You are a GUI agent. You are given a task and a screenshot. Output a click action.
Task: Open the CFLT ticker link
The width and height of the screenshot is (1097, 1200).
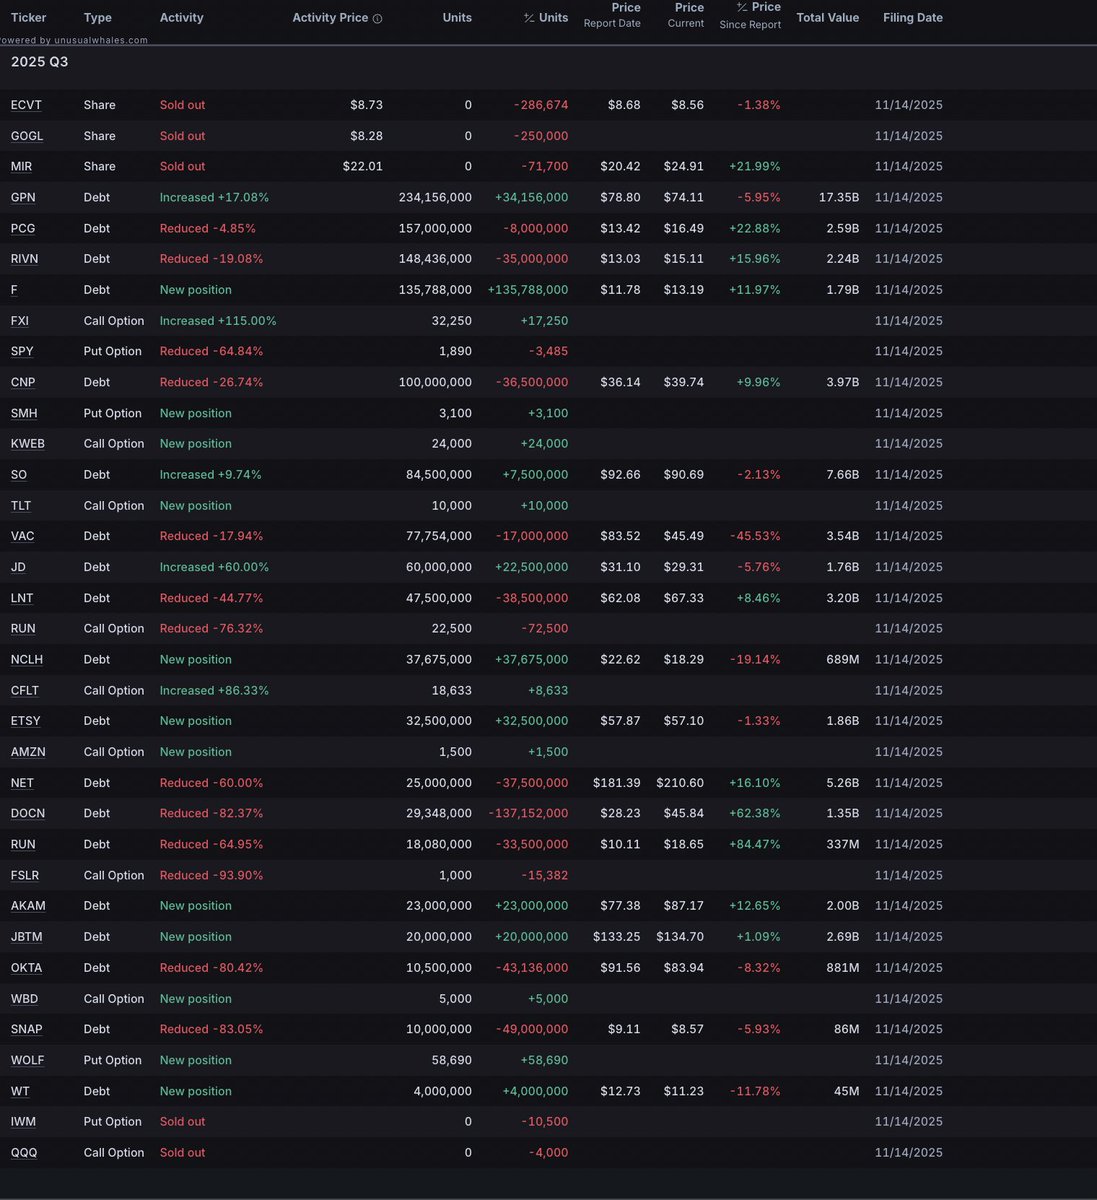[x=25, y=691]
